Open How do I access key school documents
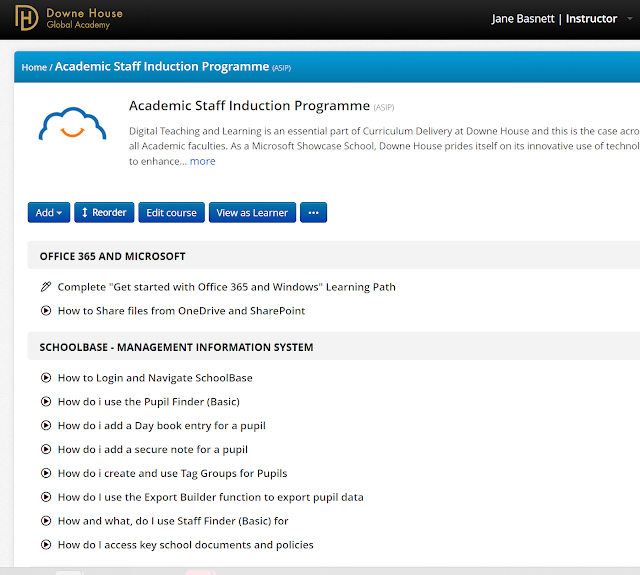640x575 pixels. (186, 545)
